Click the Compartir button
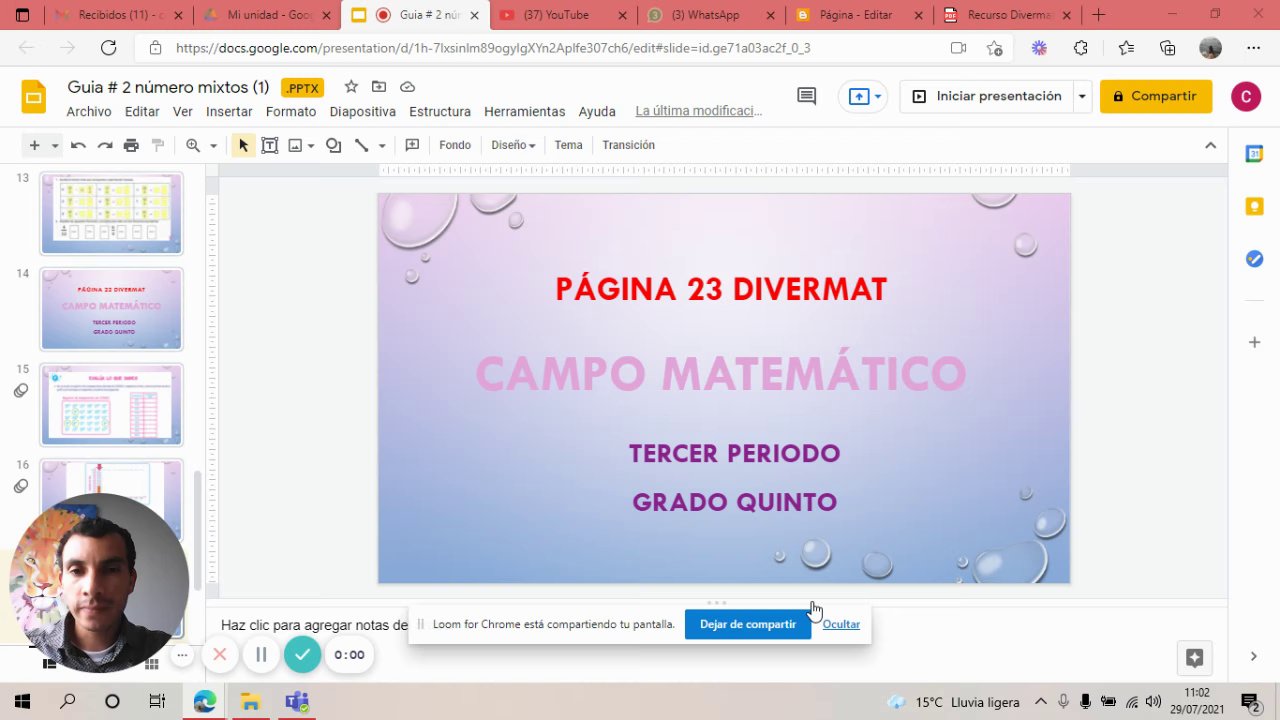Viewport: 1280px width, 720px height. click(1156, 96)
